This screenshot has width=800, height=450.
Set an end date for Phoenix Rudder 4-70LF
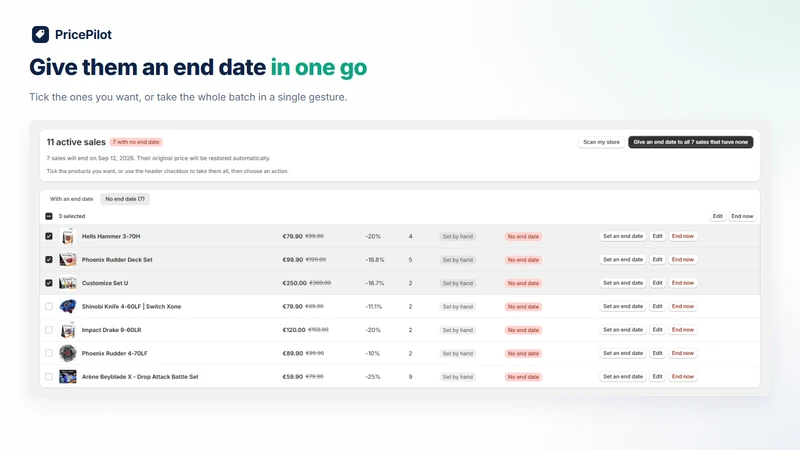623,353
